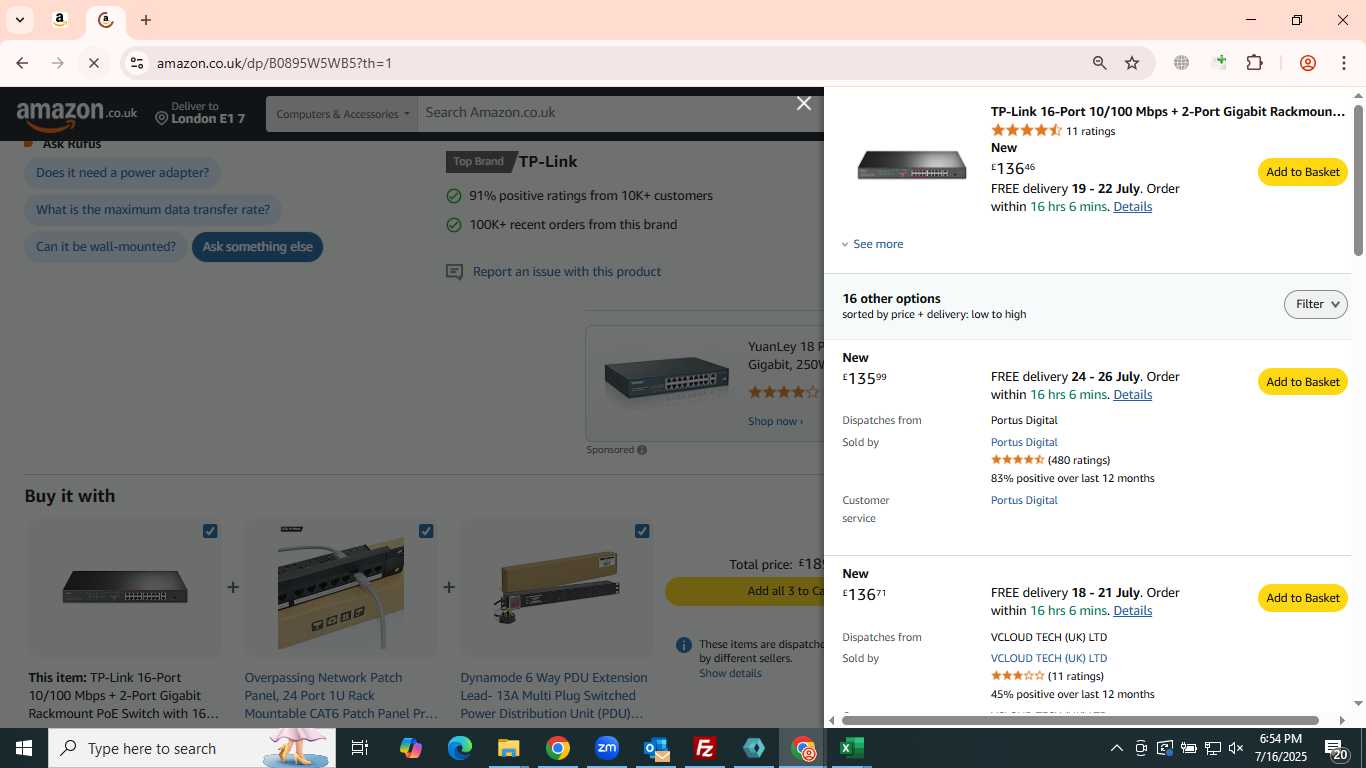Open Excel from the taskbar
1366x768 pixels.
pos(852,748)
